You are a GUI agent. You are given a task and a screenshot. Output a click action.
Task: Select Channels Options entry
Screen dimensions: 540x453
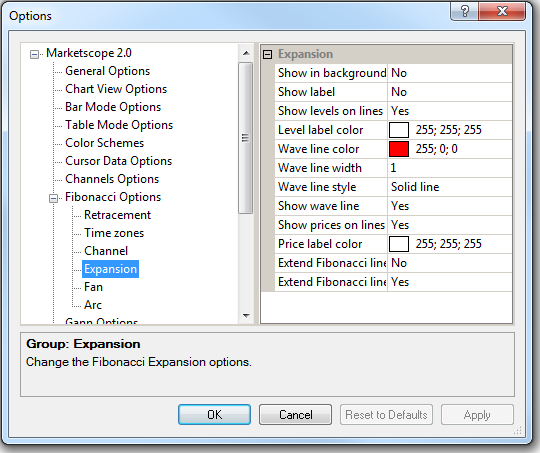point(112,179)
